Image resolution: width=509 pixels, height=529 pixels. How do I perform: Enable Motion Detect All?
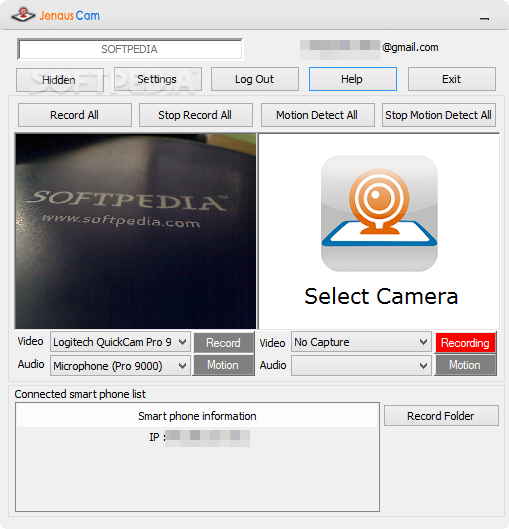click(317, 115)
